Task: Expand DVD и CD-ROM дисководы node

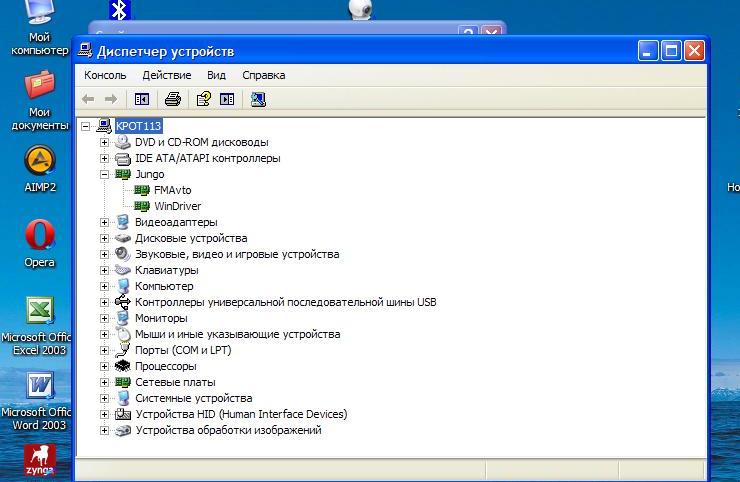Action: 104,142
